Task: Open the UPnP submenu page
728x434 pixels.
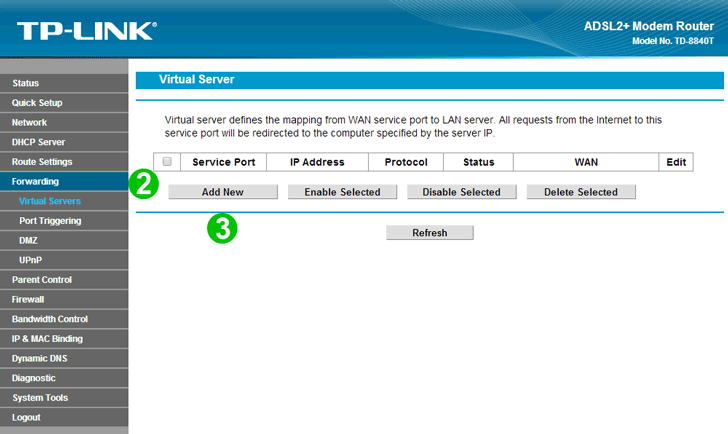Action: (x=64, y=260)
